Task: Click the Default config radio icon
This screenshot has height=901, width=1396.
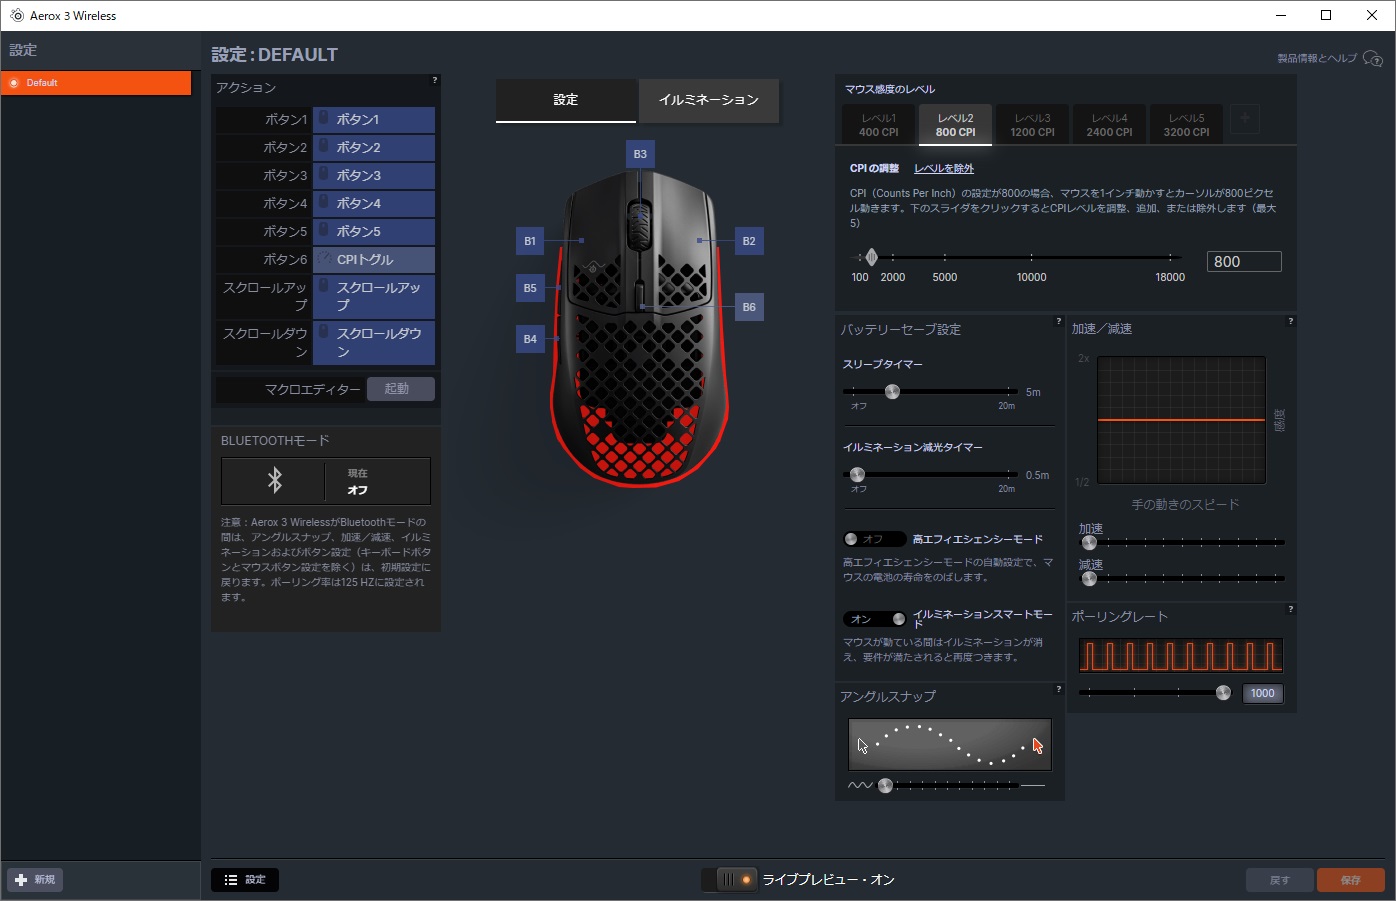Action: (x=14, y=83)
